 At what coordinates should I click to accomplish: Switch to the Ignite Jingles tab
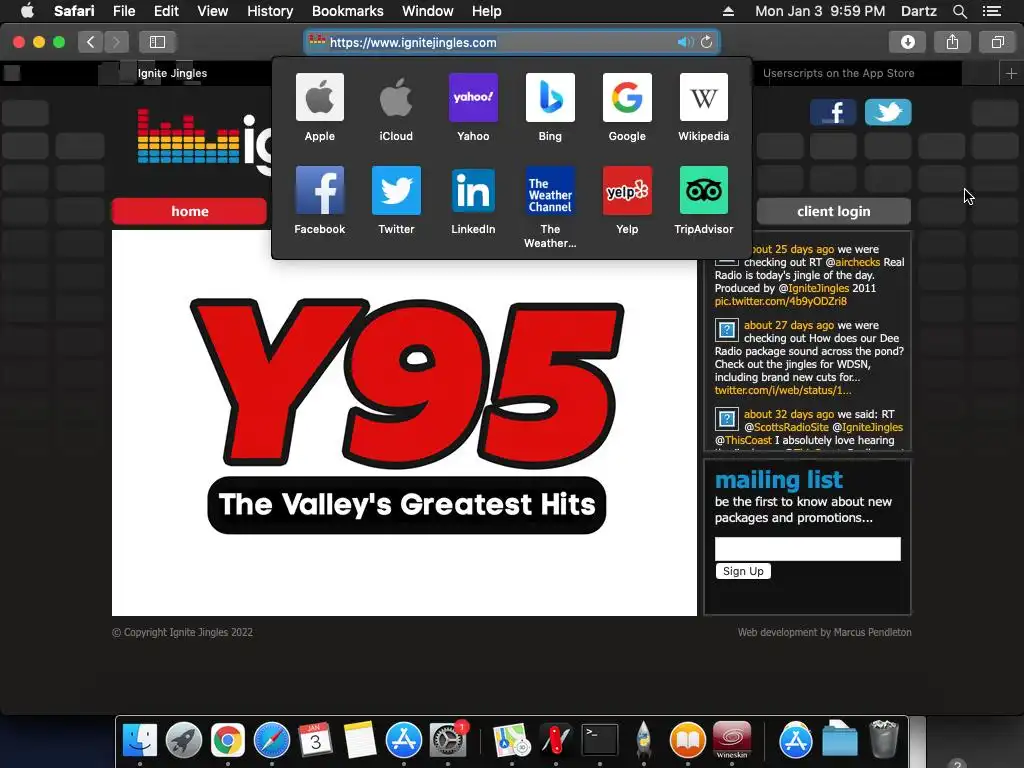(x=172, y=73)
